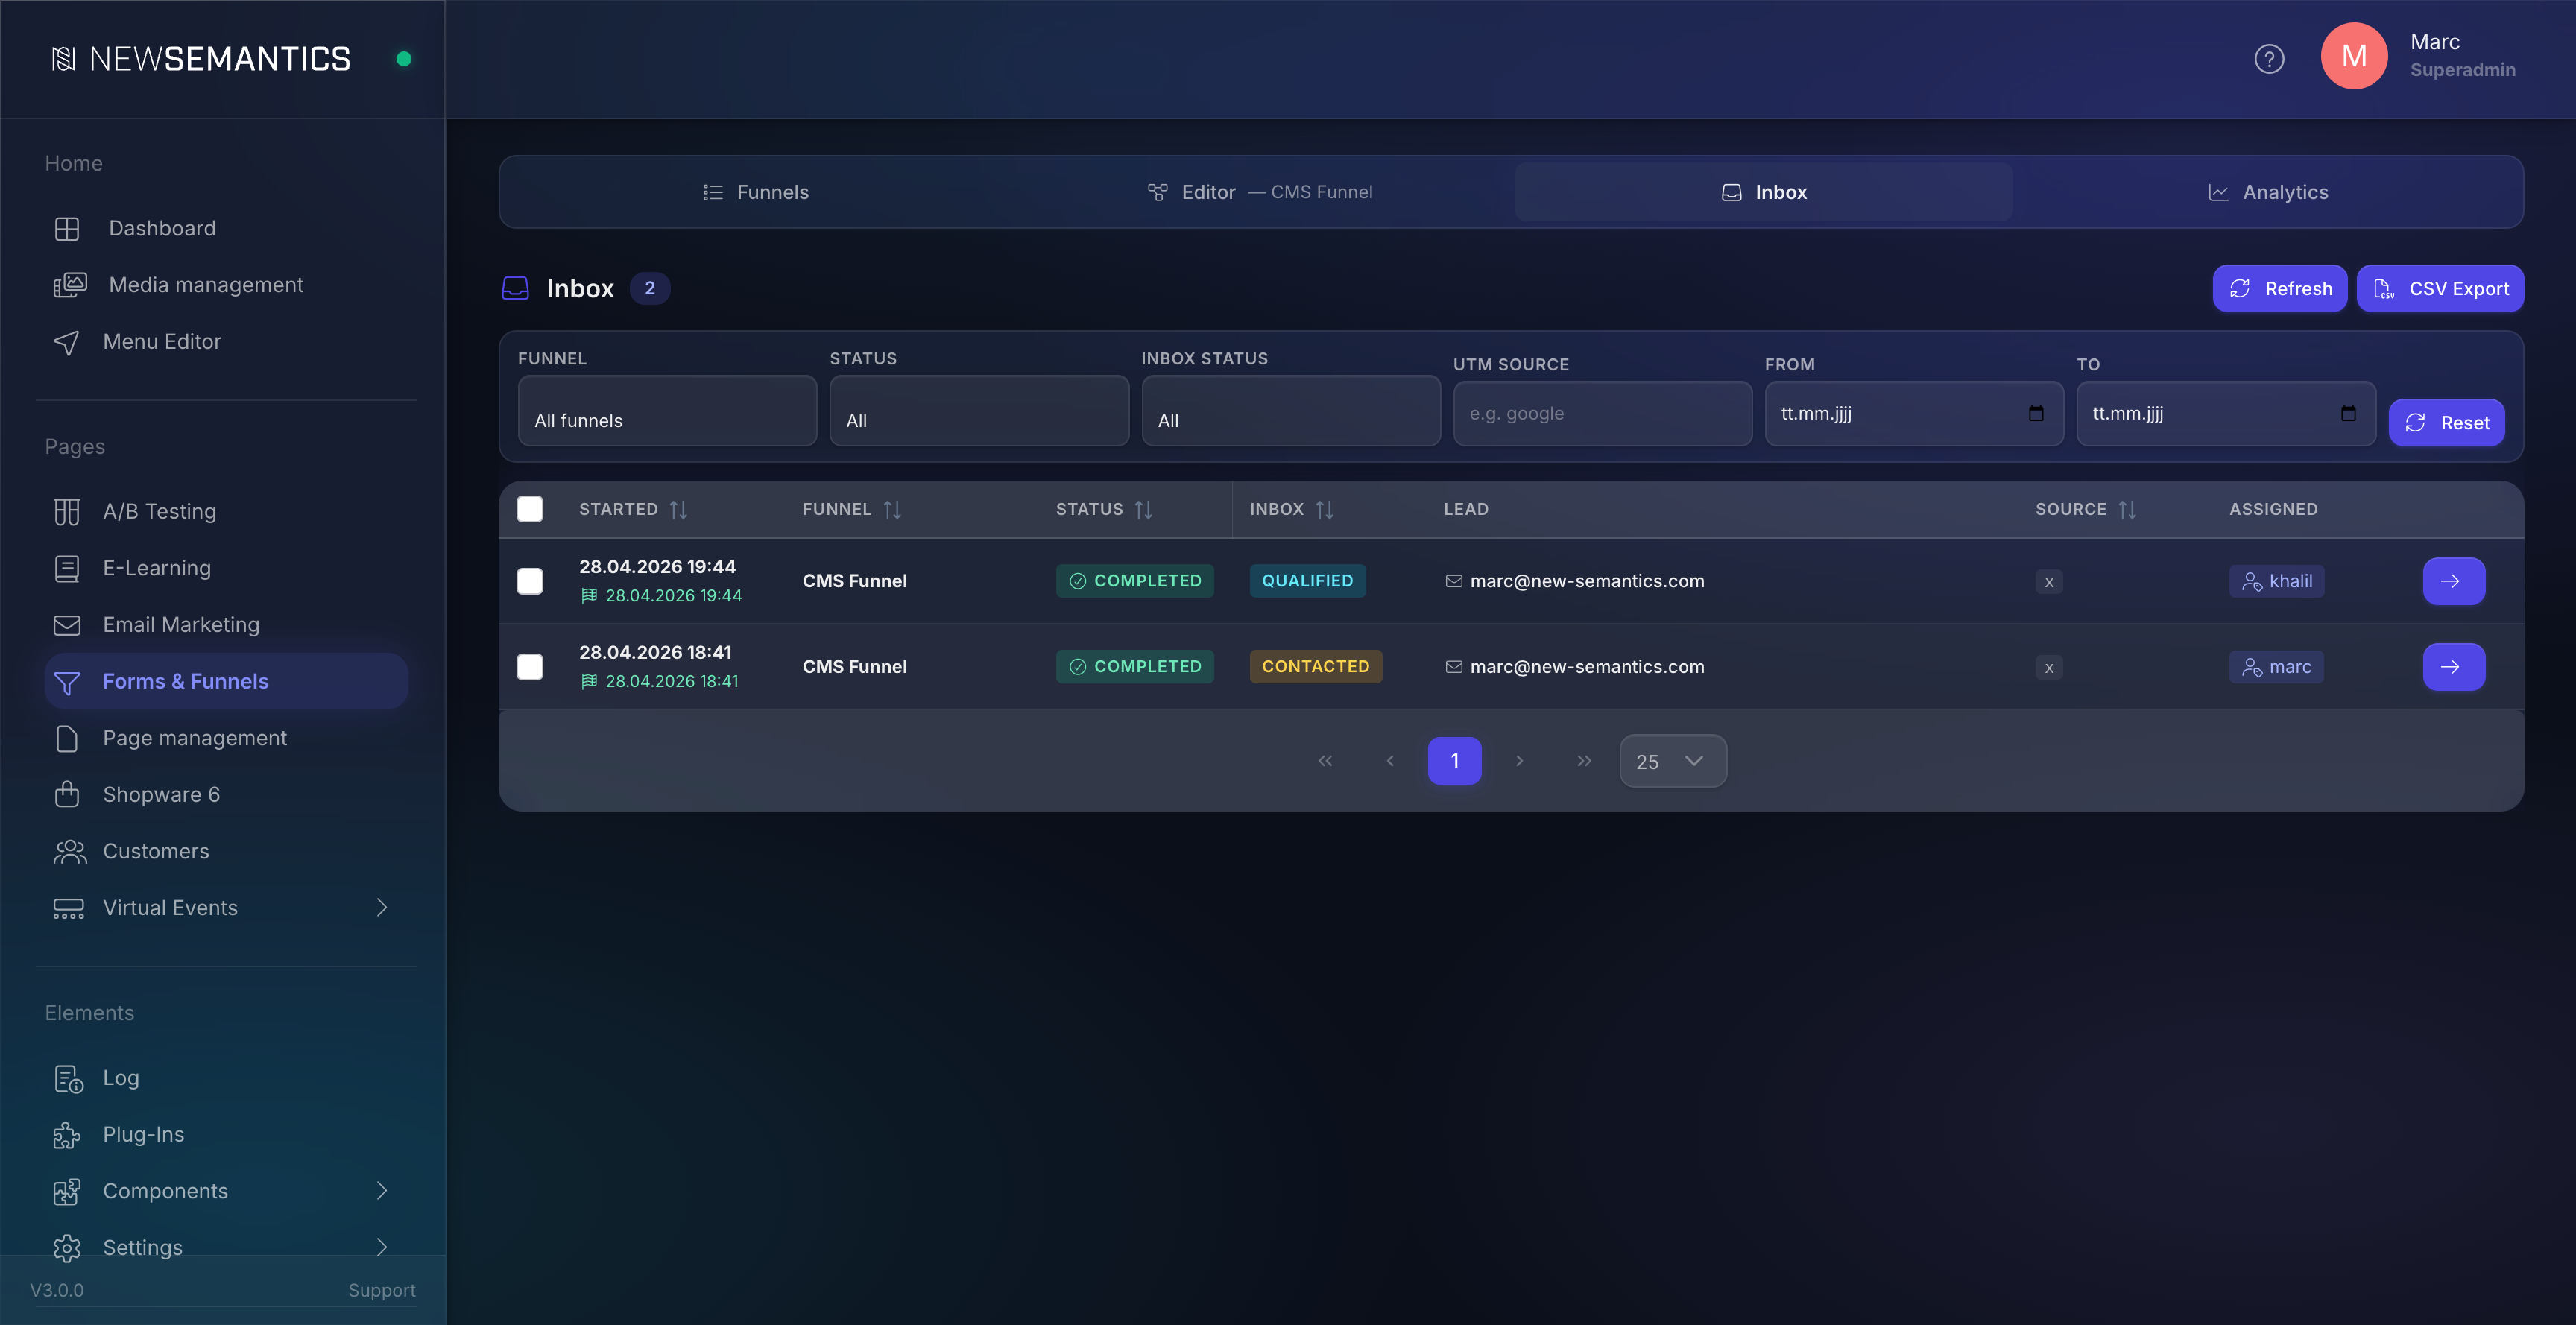Go to last page of results

[x=1584, y=761]
